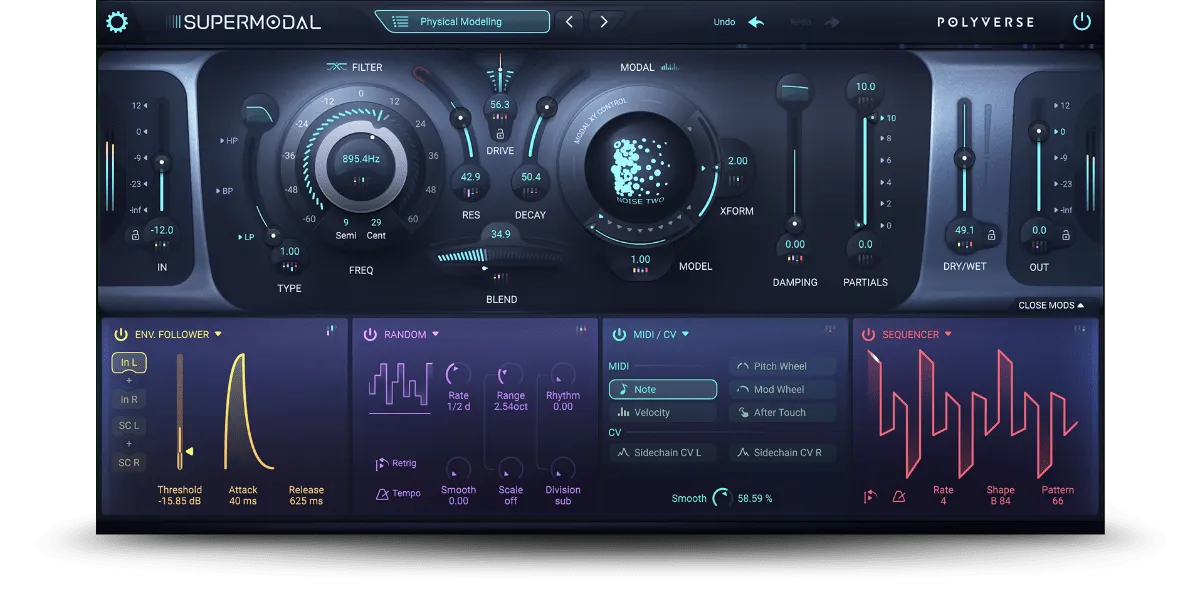Toggle the DRY/WET lock icon
This screenshot has width=1200, height=600.
pyautogui.click(x=992, y=235)
